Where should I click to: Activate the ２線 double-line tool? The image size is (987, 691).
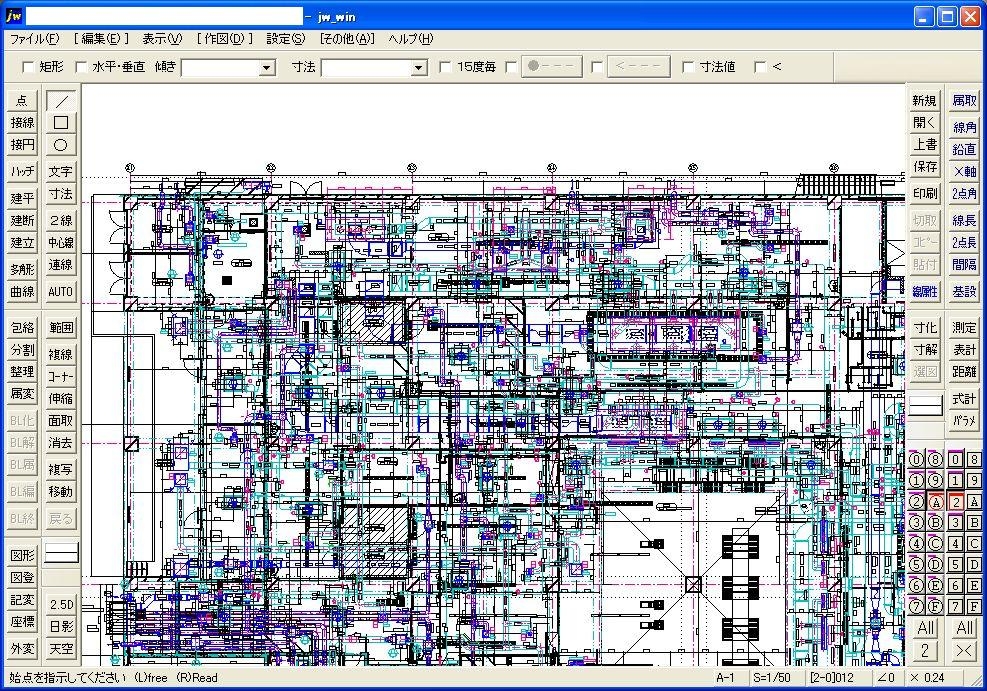[61, 220]
